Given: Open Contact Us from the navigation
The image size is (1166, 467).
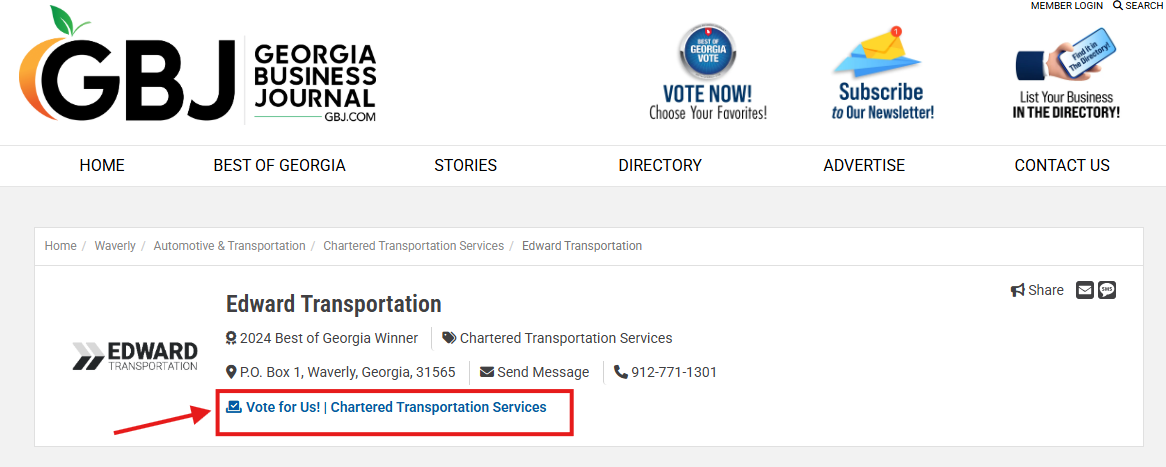Looking at the screenshot, I should pyautogui.click(x=1062, y=166).
